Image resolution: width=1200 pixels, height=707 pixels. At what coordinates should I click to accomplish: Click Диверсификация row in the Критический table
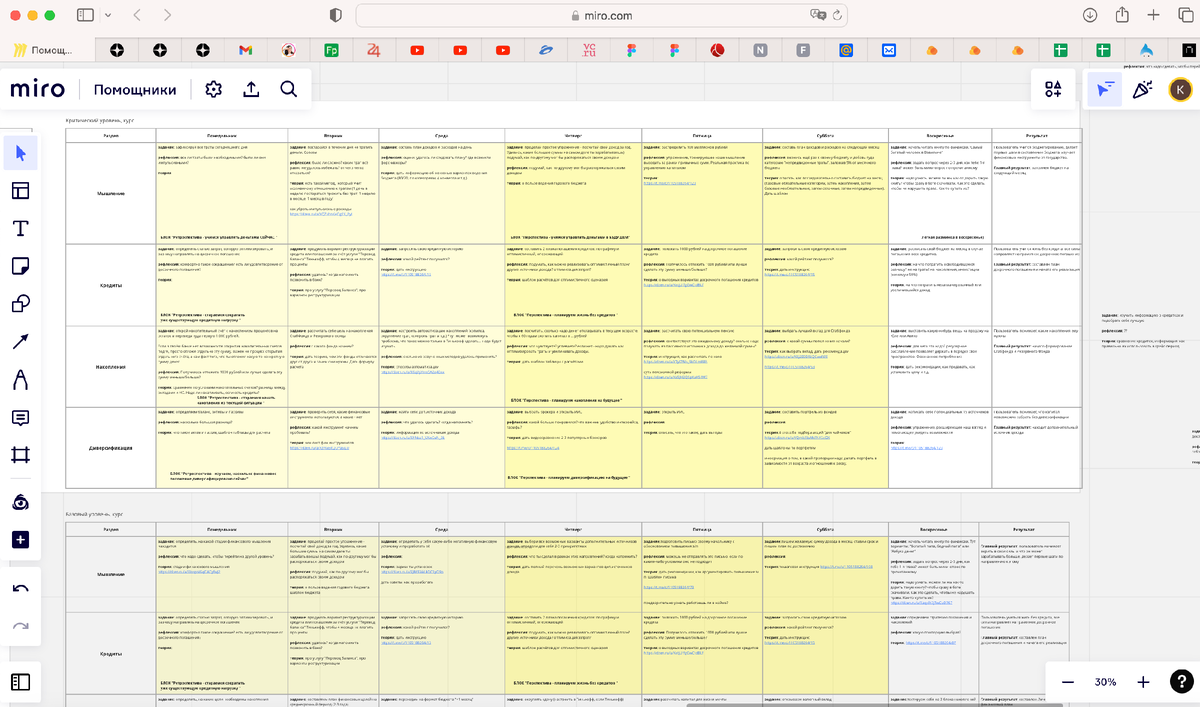(x=111, y=446)
